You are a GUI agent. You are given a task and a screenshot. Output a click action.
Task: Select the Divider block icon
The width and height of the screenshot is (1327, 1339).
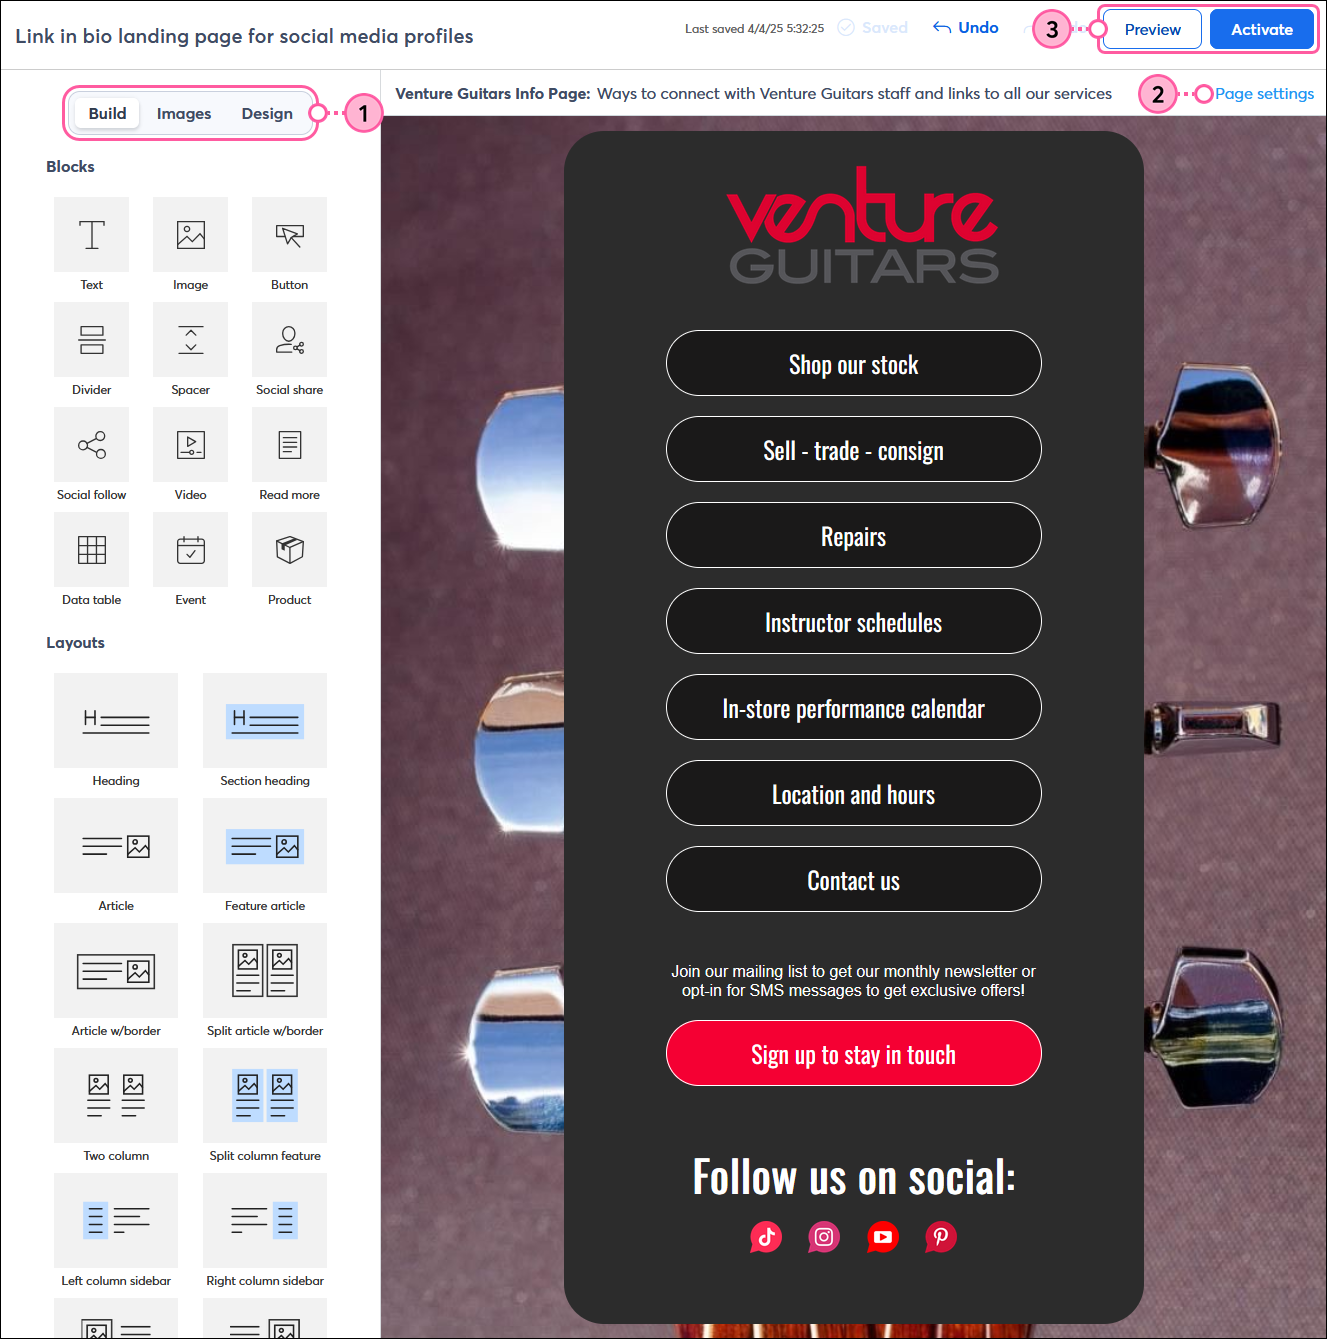pos(91,340)
